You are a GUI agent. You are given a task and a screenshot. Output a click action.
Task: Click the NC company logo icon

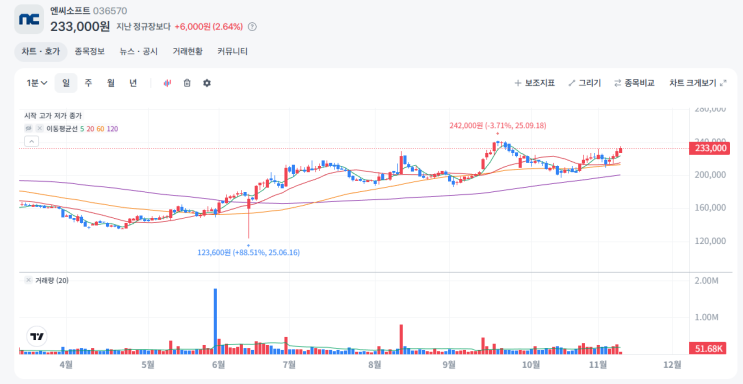(x=29, y=19)
